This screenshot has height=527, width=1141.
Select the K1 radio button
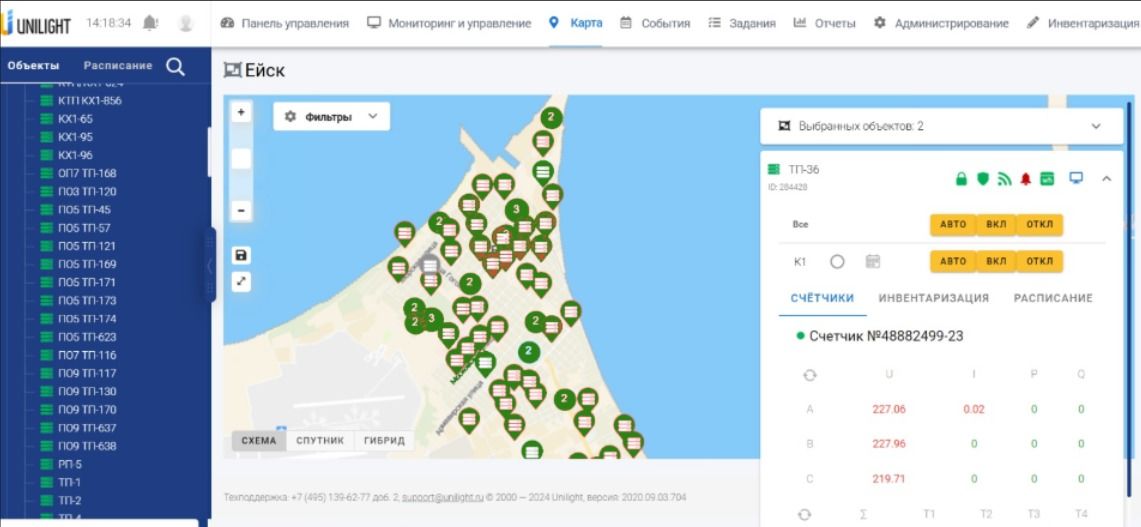coord(838,261)
